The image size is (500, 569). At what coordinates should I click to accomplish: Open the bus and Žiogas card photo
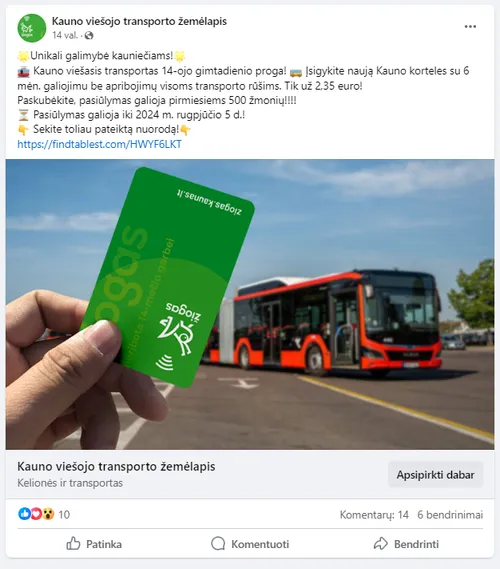click(x=250, y=304)
